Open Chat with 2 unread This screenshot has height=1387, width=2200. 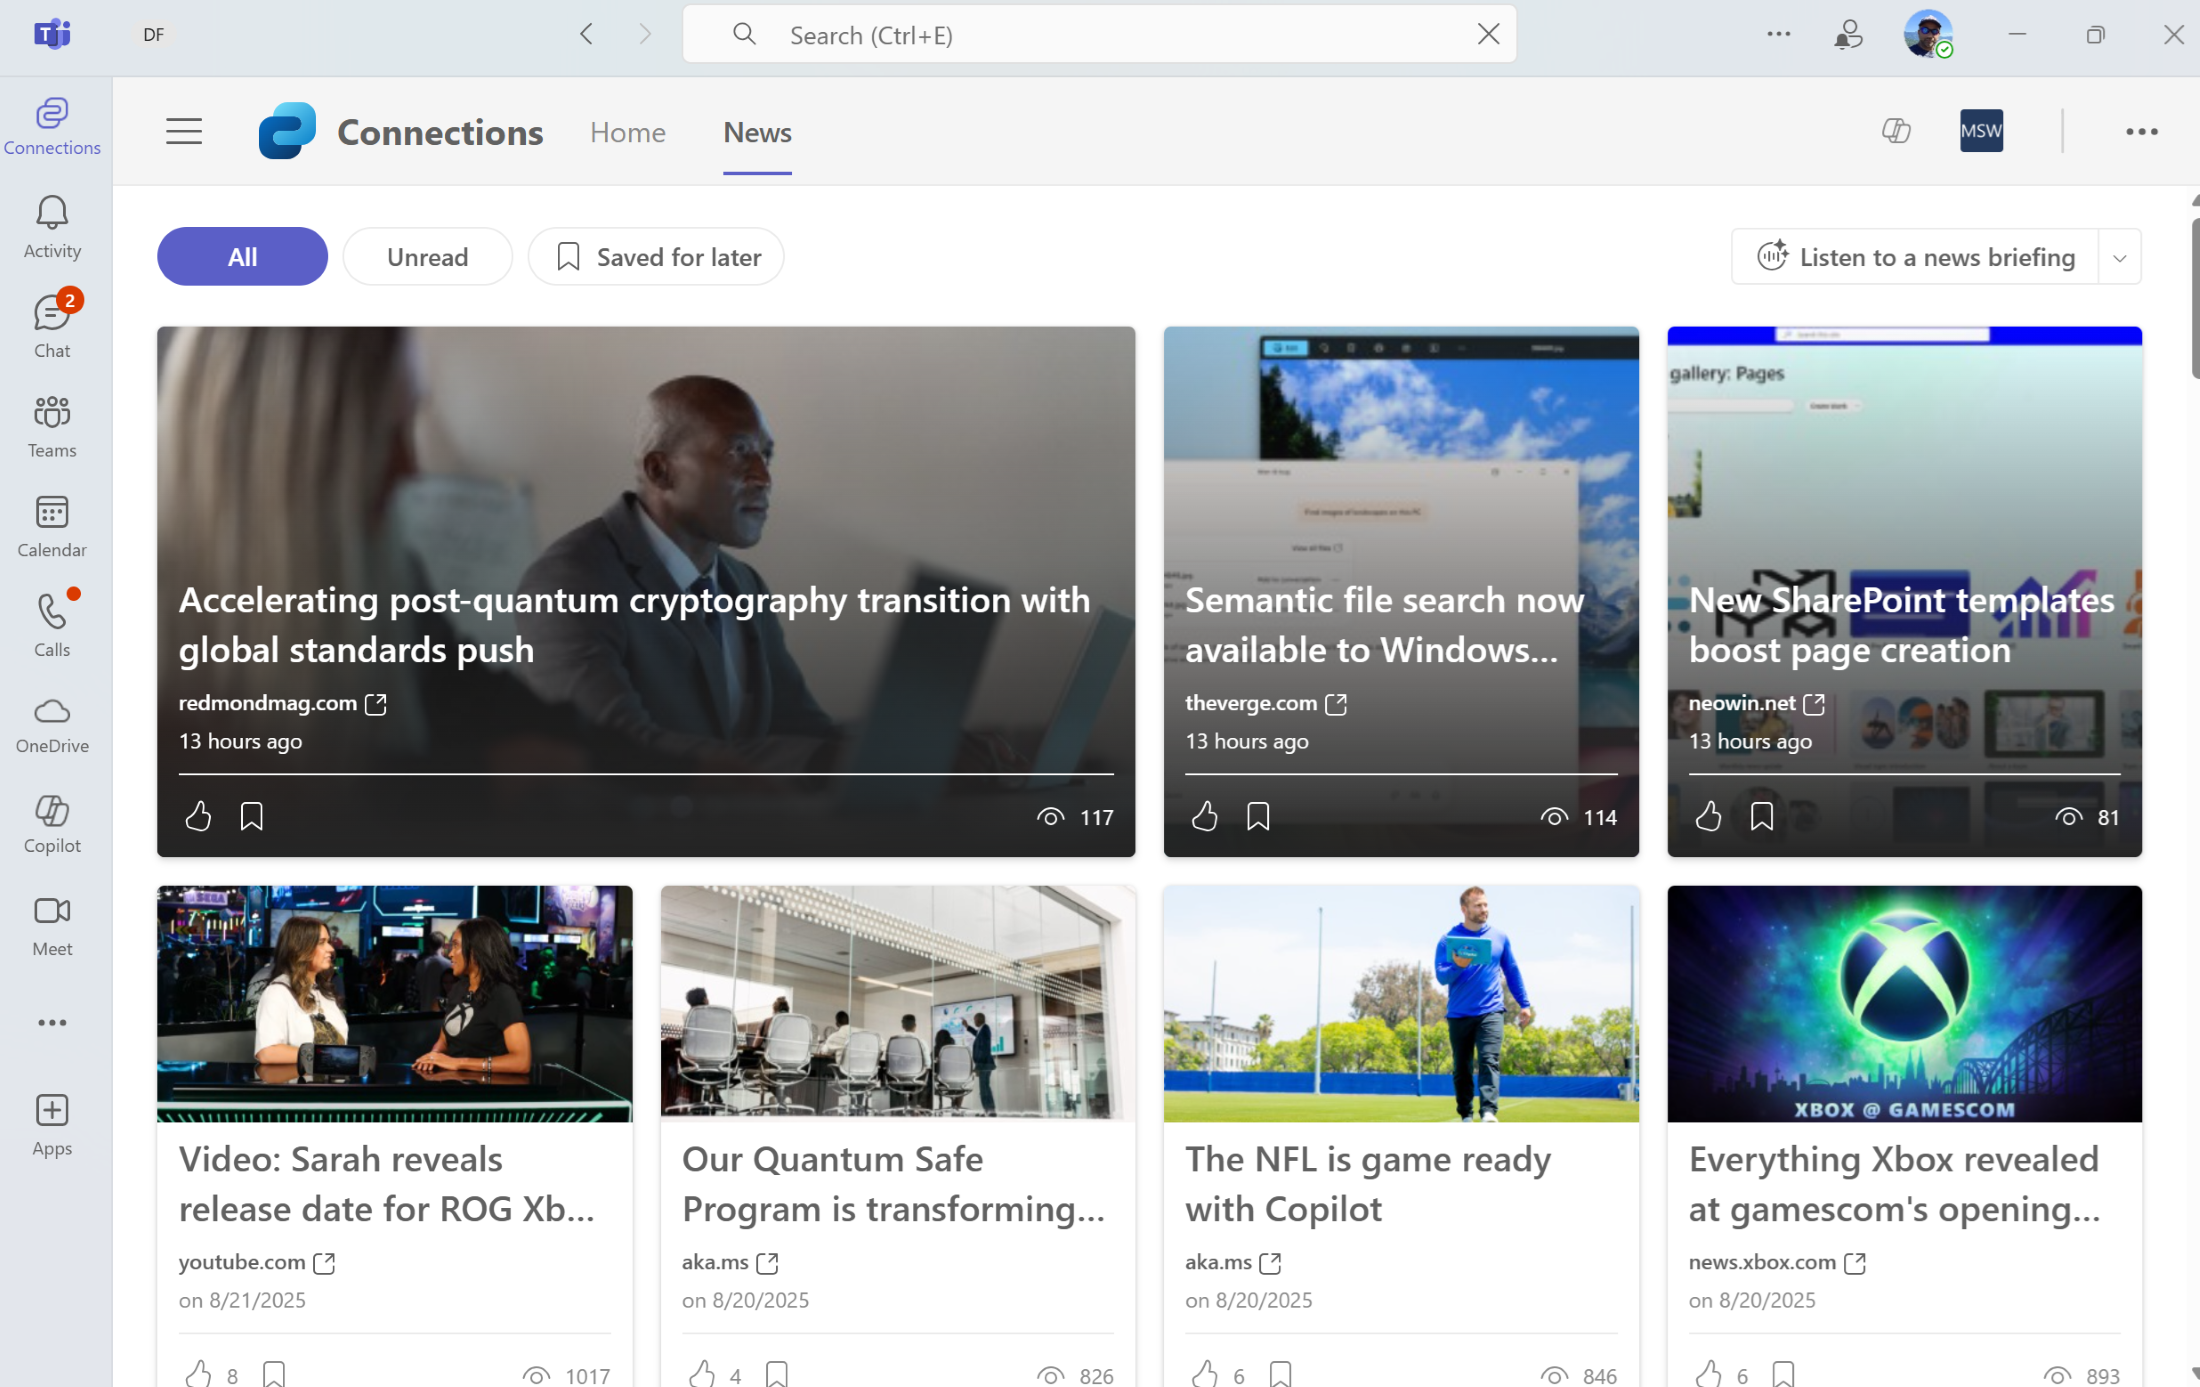(52, 326)
